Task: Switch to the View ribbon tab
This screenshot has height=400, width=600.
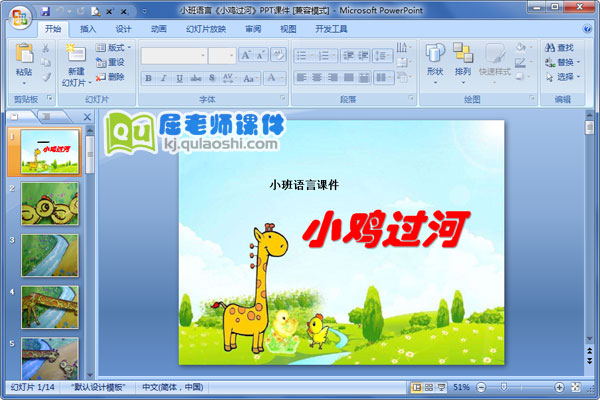Action: click(x=288, y=29)
